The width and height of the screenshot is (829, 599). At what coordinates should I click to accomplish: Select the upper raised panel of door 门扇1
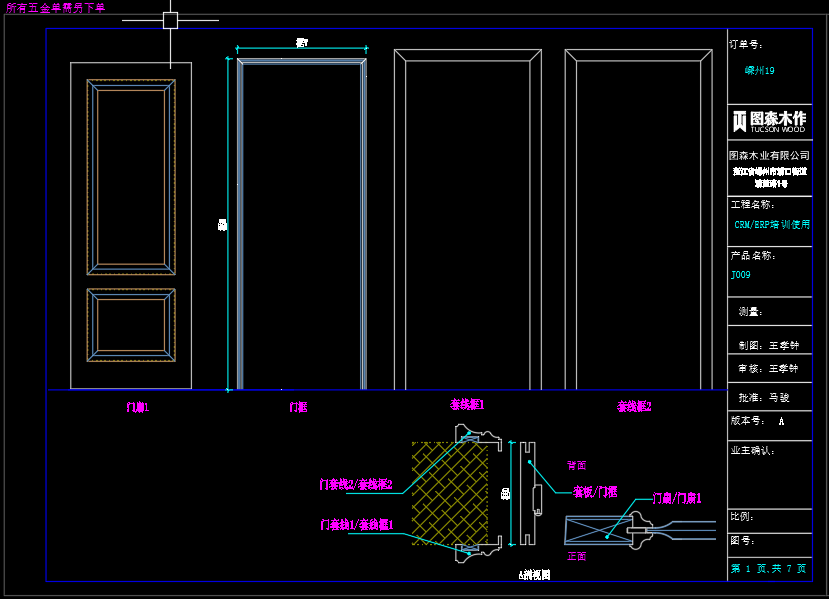tap(131, 177)
